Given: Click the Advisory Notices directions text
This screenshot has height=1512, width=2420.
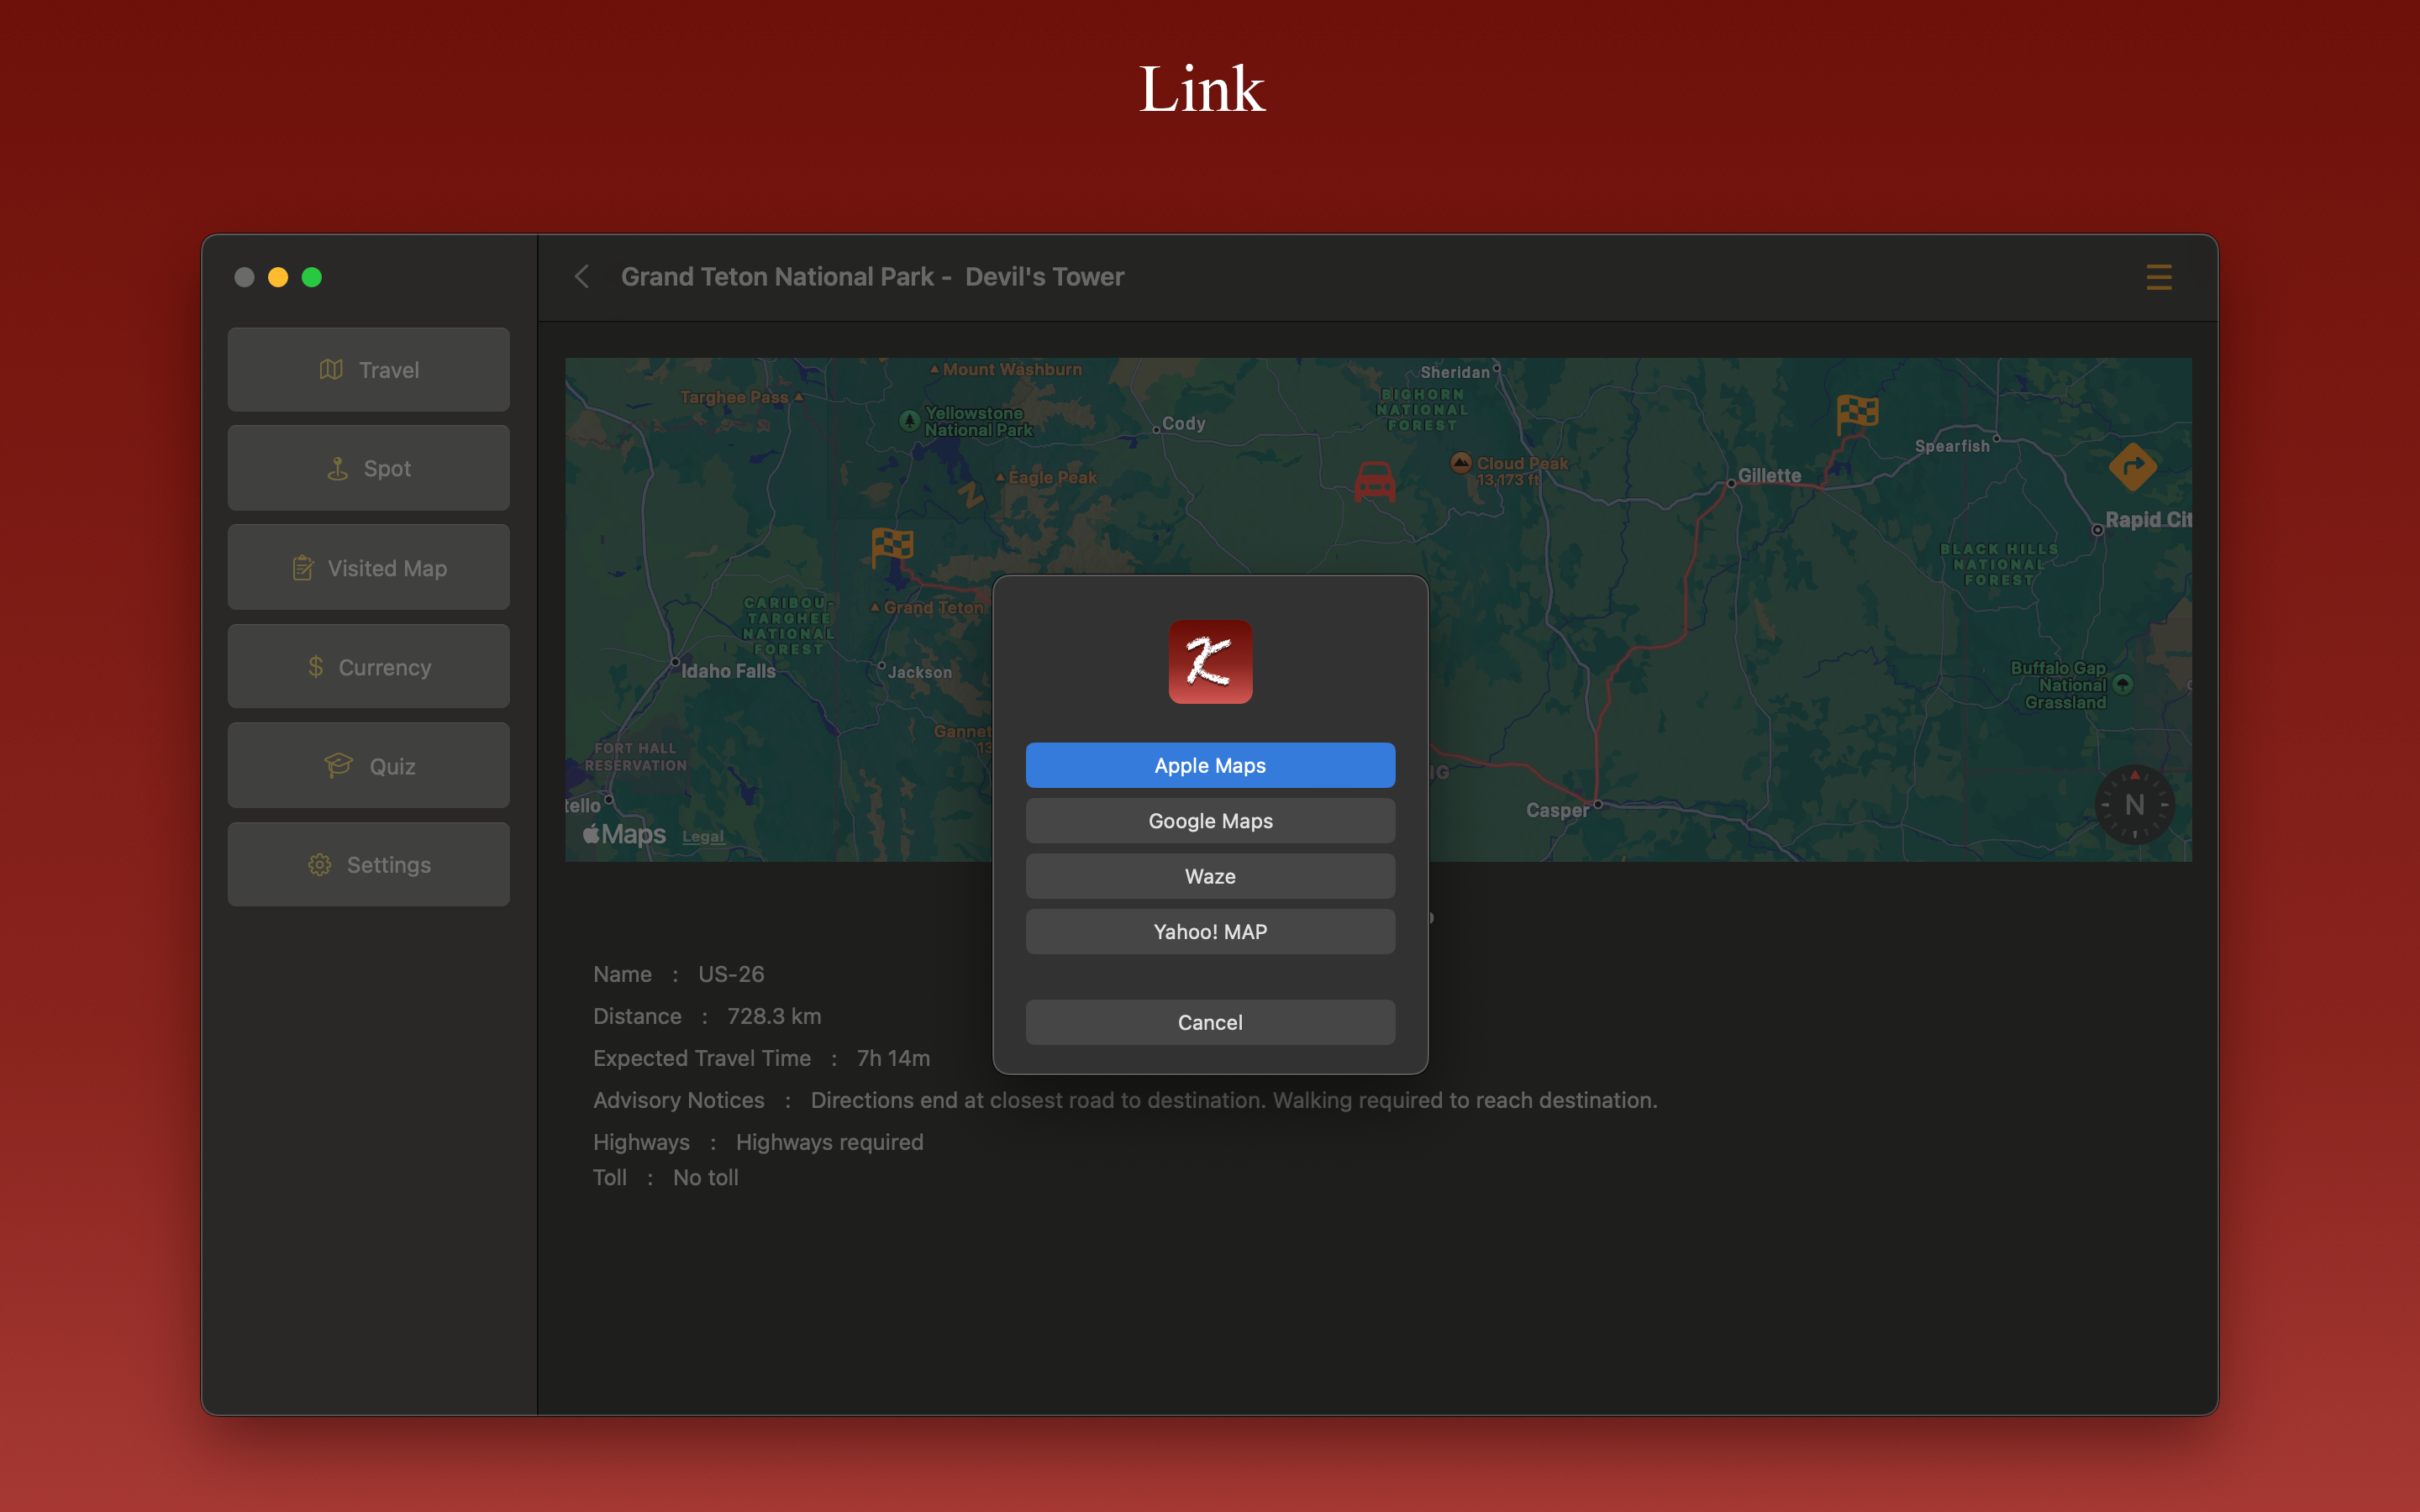Looking at the screenshot, I should [x=1234, y=1100].
